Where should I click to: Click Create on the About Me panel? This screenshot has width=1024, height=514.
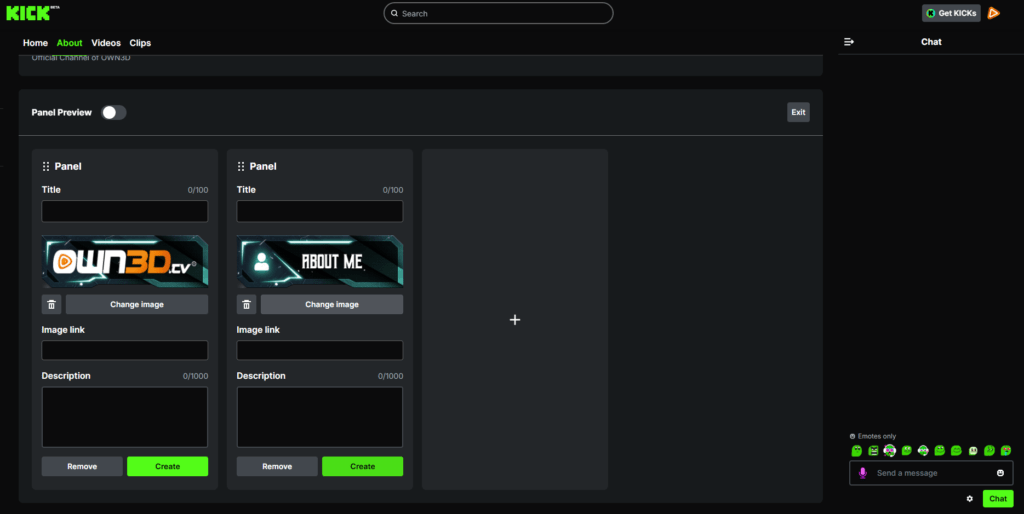point(362,467)
